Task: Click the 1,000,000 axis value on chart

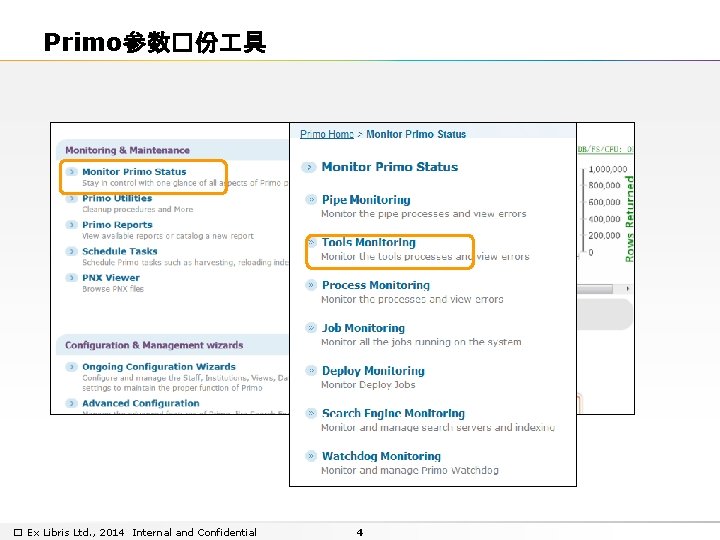Action: point(608,169)
